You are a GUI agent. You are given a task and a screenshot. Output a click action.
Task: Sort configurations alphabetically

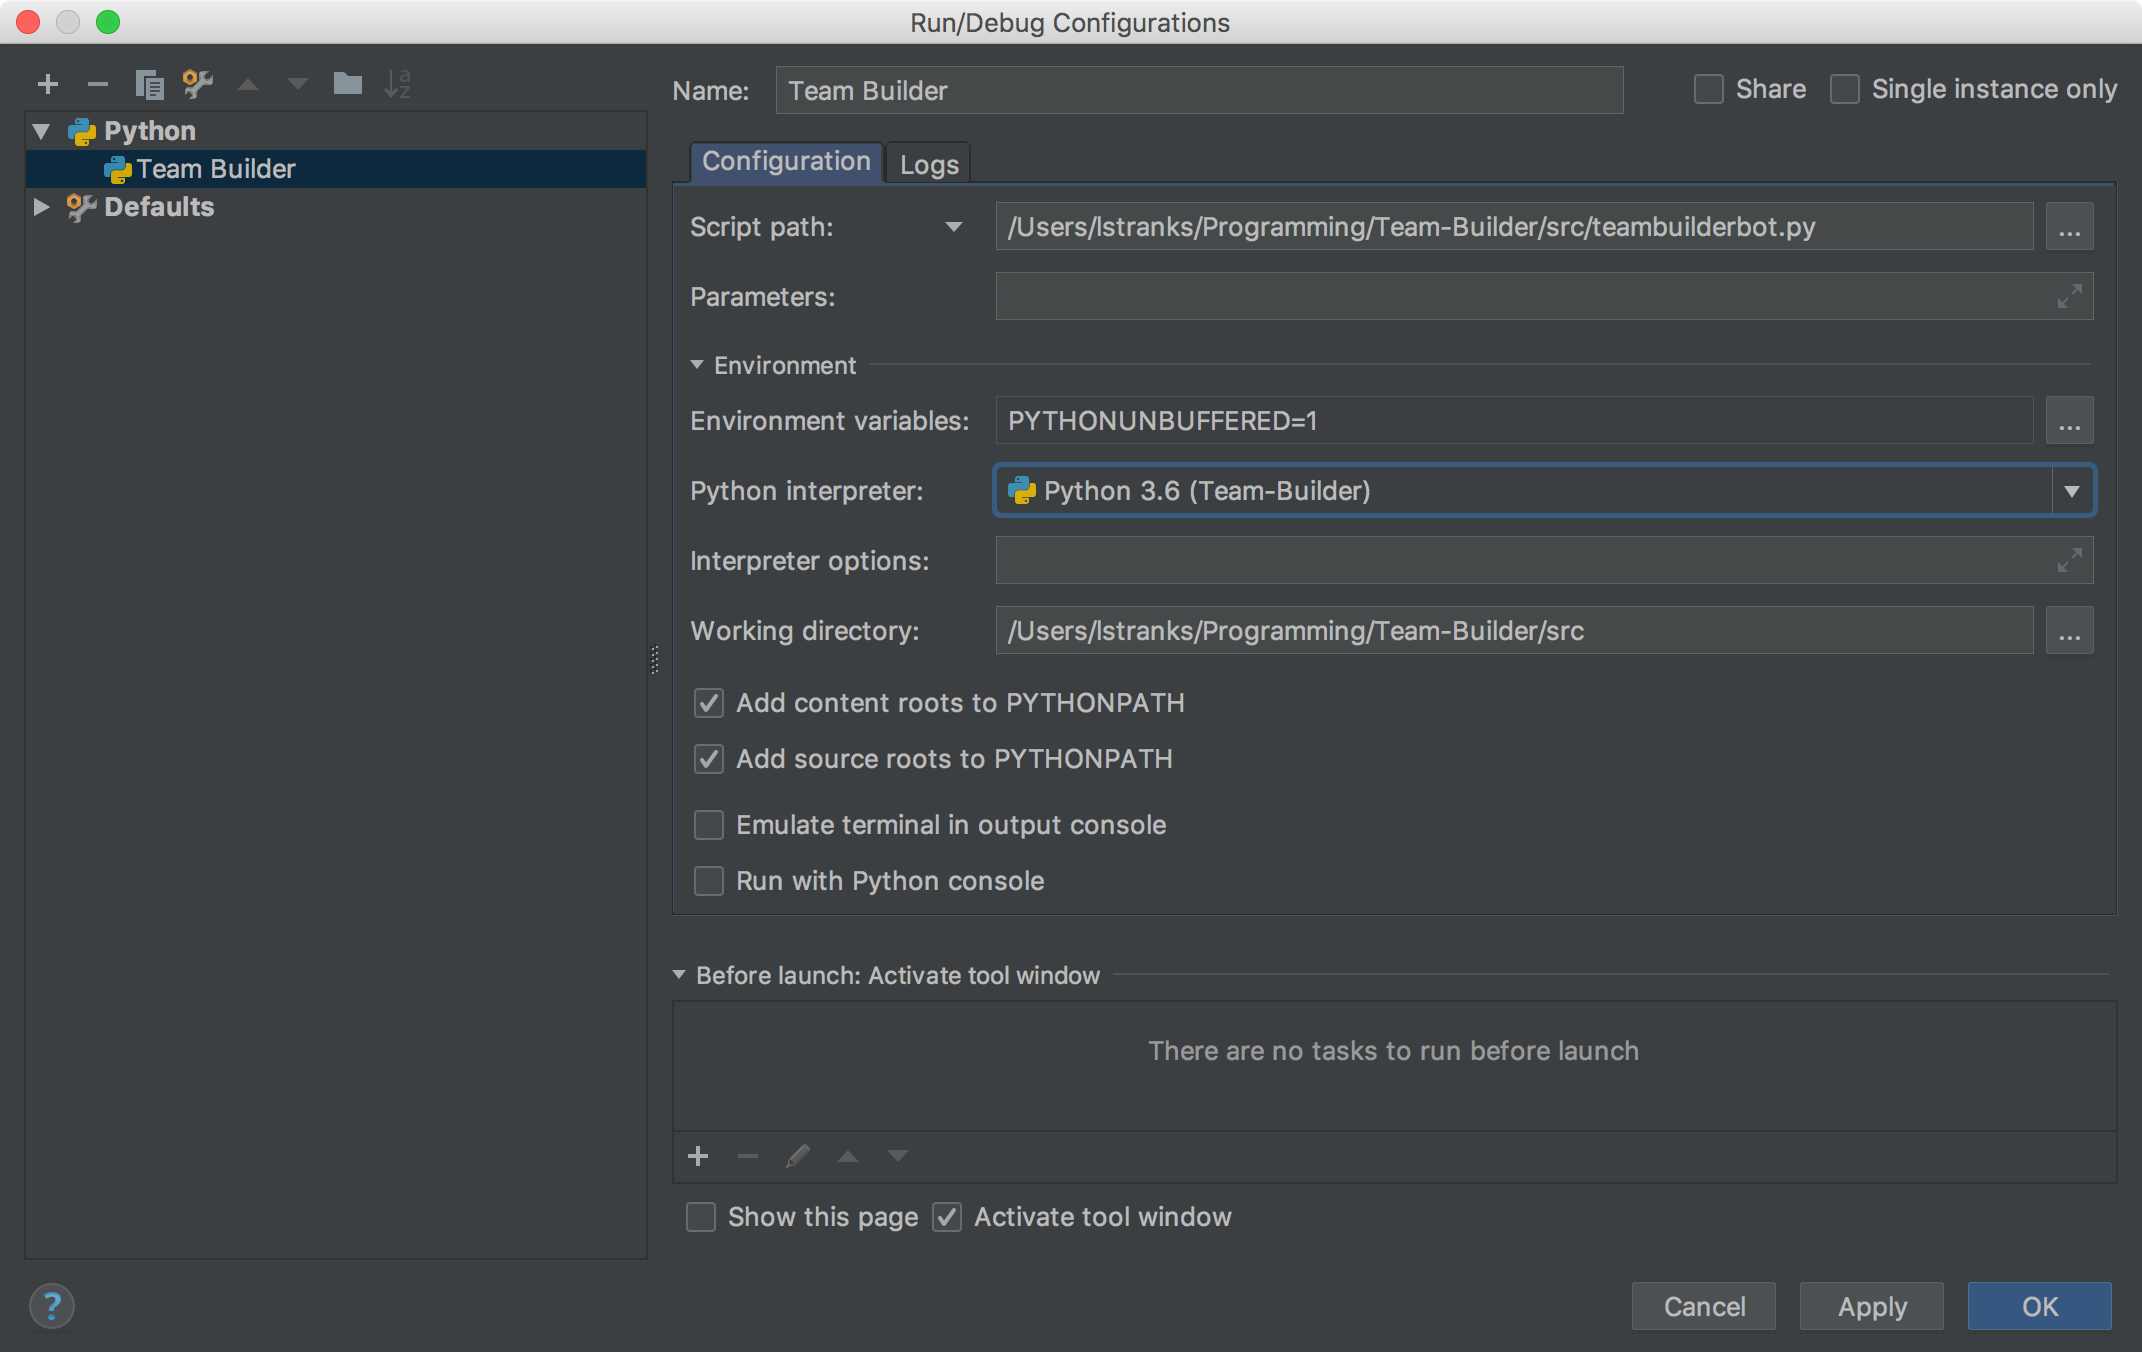(399, 84)
